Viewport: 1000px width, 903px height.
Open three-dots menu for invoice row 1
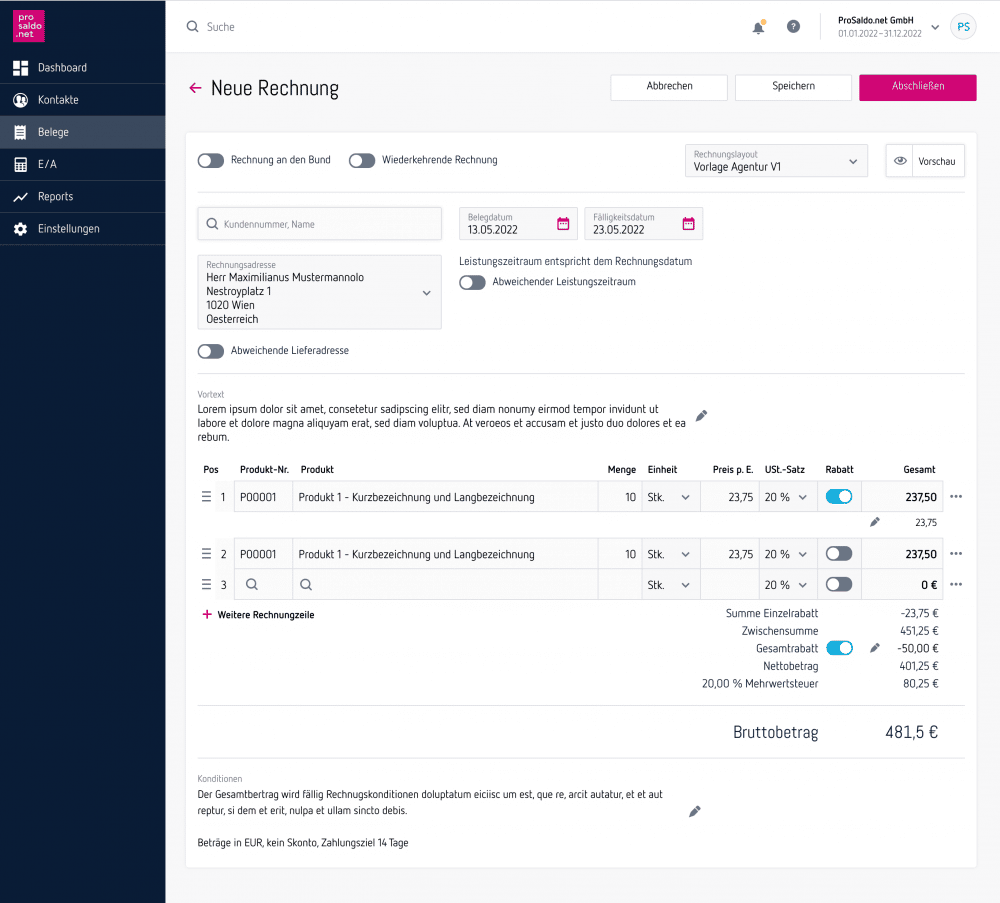956,497
